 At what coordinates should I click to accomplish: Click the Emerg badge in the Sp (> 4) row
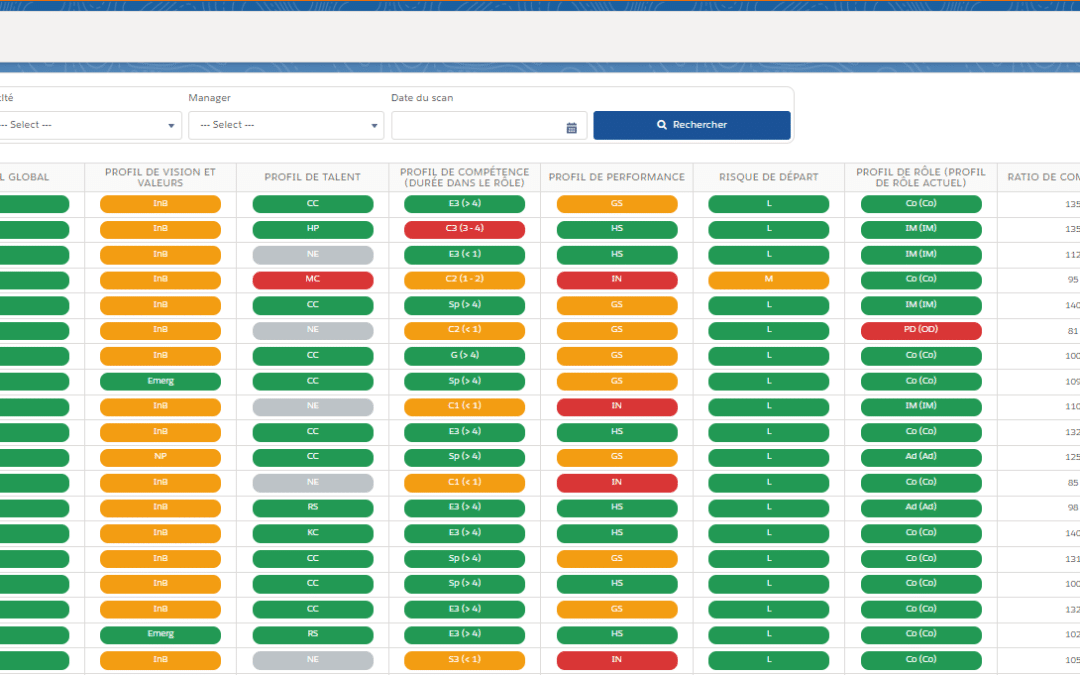click(160, 381)
